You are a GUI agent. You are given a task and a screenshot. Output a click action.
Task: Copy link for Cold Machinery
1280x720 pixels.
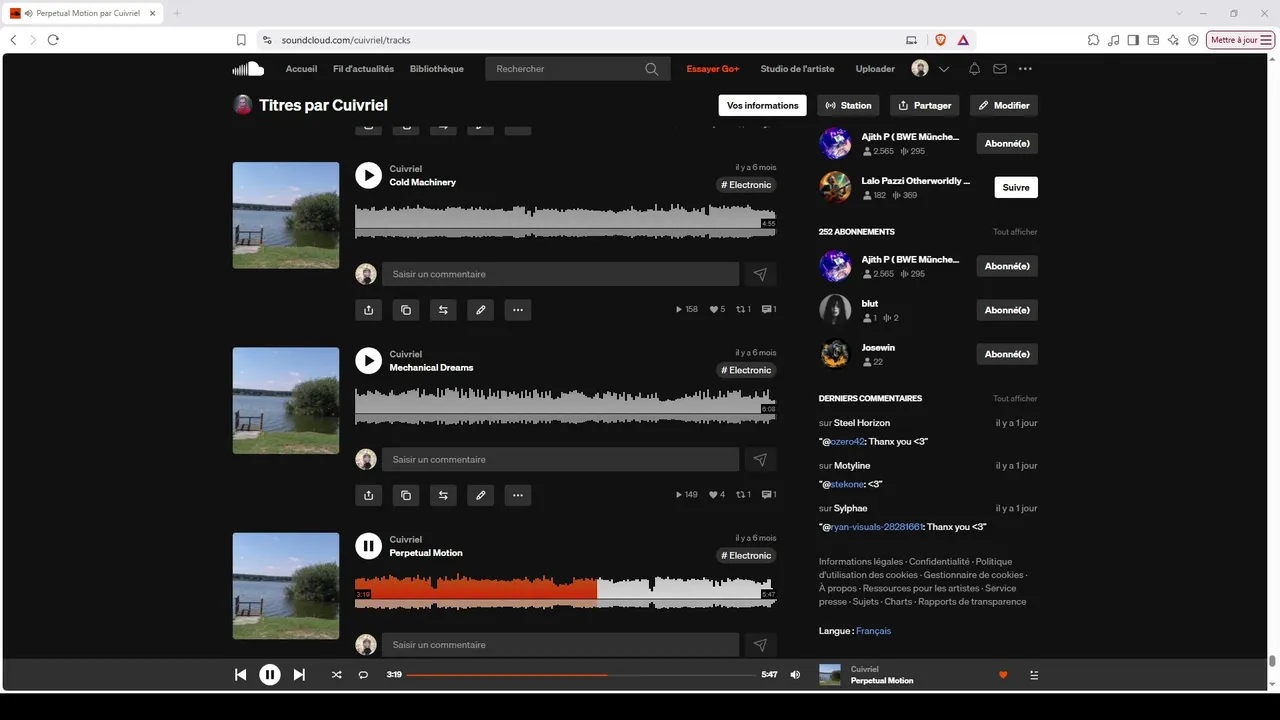[x=405, y=310]
